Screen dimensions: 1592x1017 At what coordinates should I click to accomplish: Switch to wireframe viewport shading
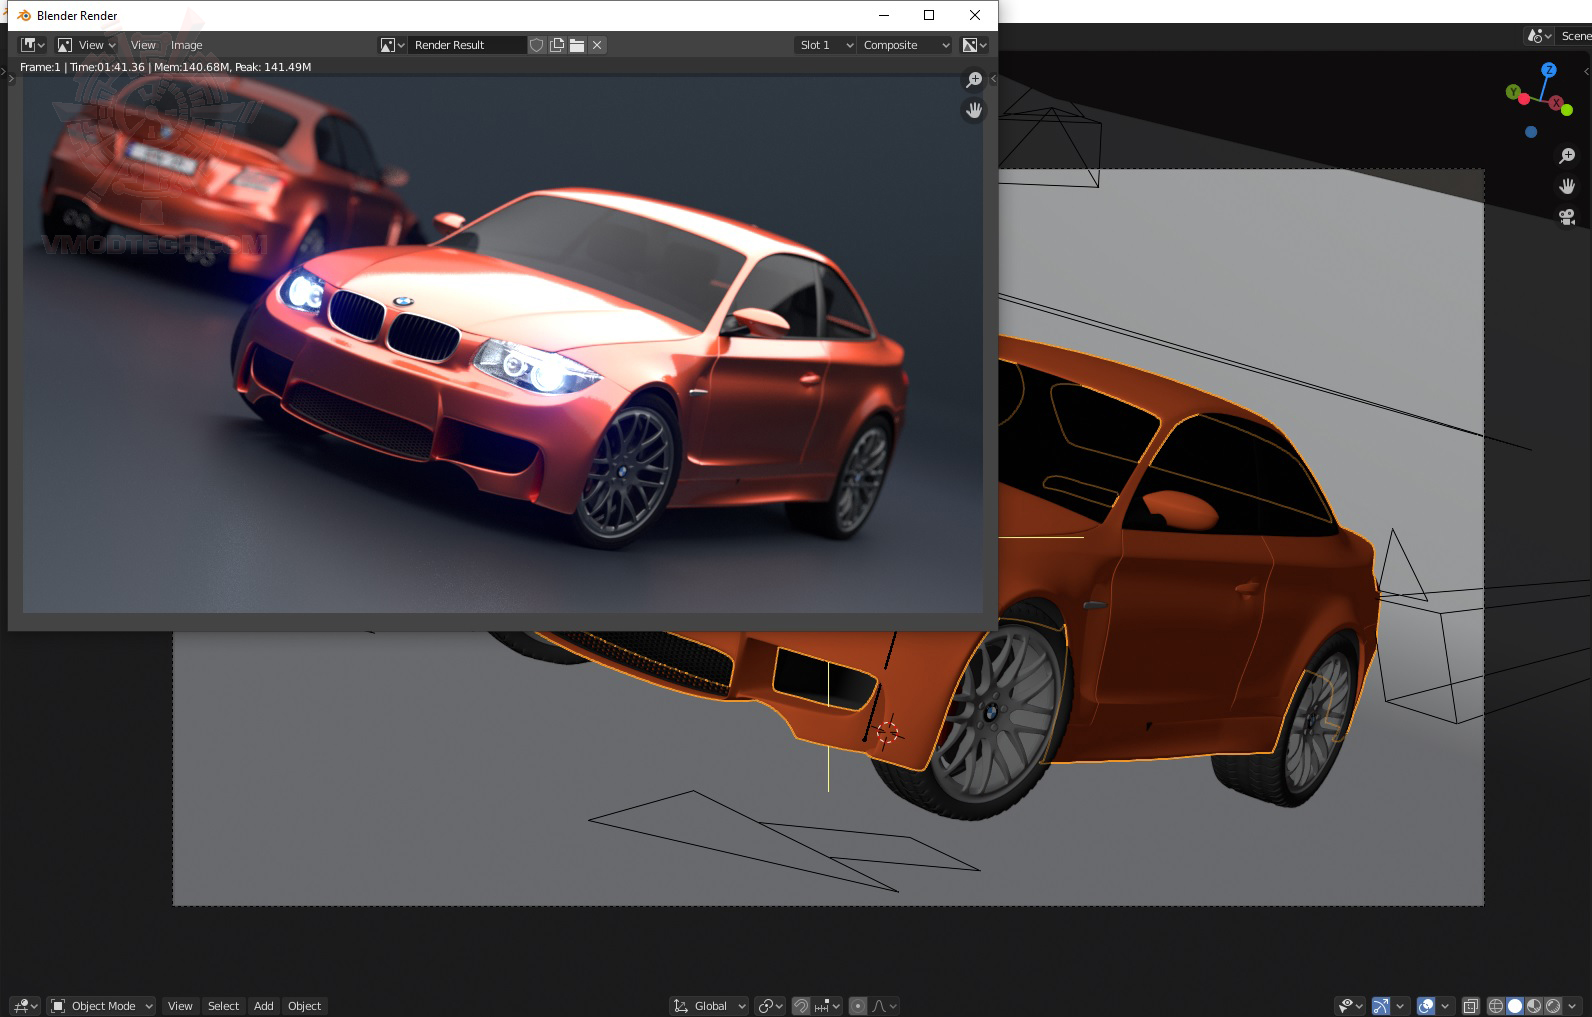click(x=1496, y=1006)
